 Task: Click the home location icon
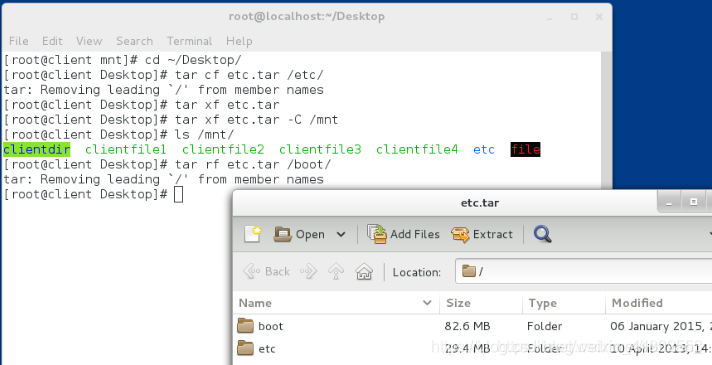[x=364, y=272]
